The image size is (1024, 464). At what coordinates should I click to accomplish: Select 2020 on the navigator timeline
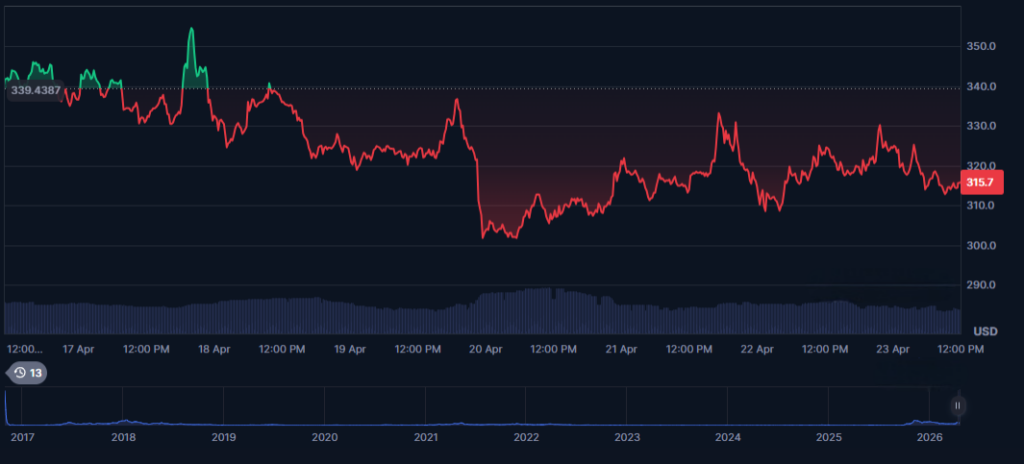tap(324, 438)
